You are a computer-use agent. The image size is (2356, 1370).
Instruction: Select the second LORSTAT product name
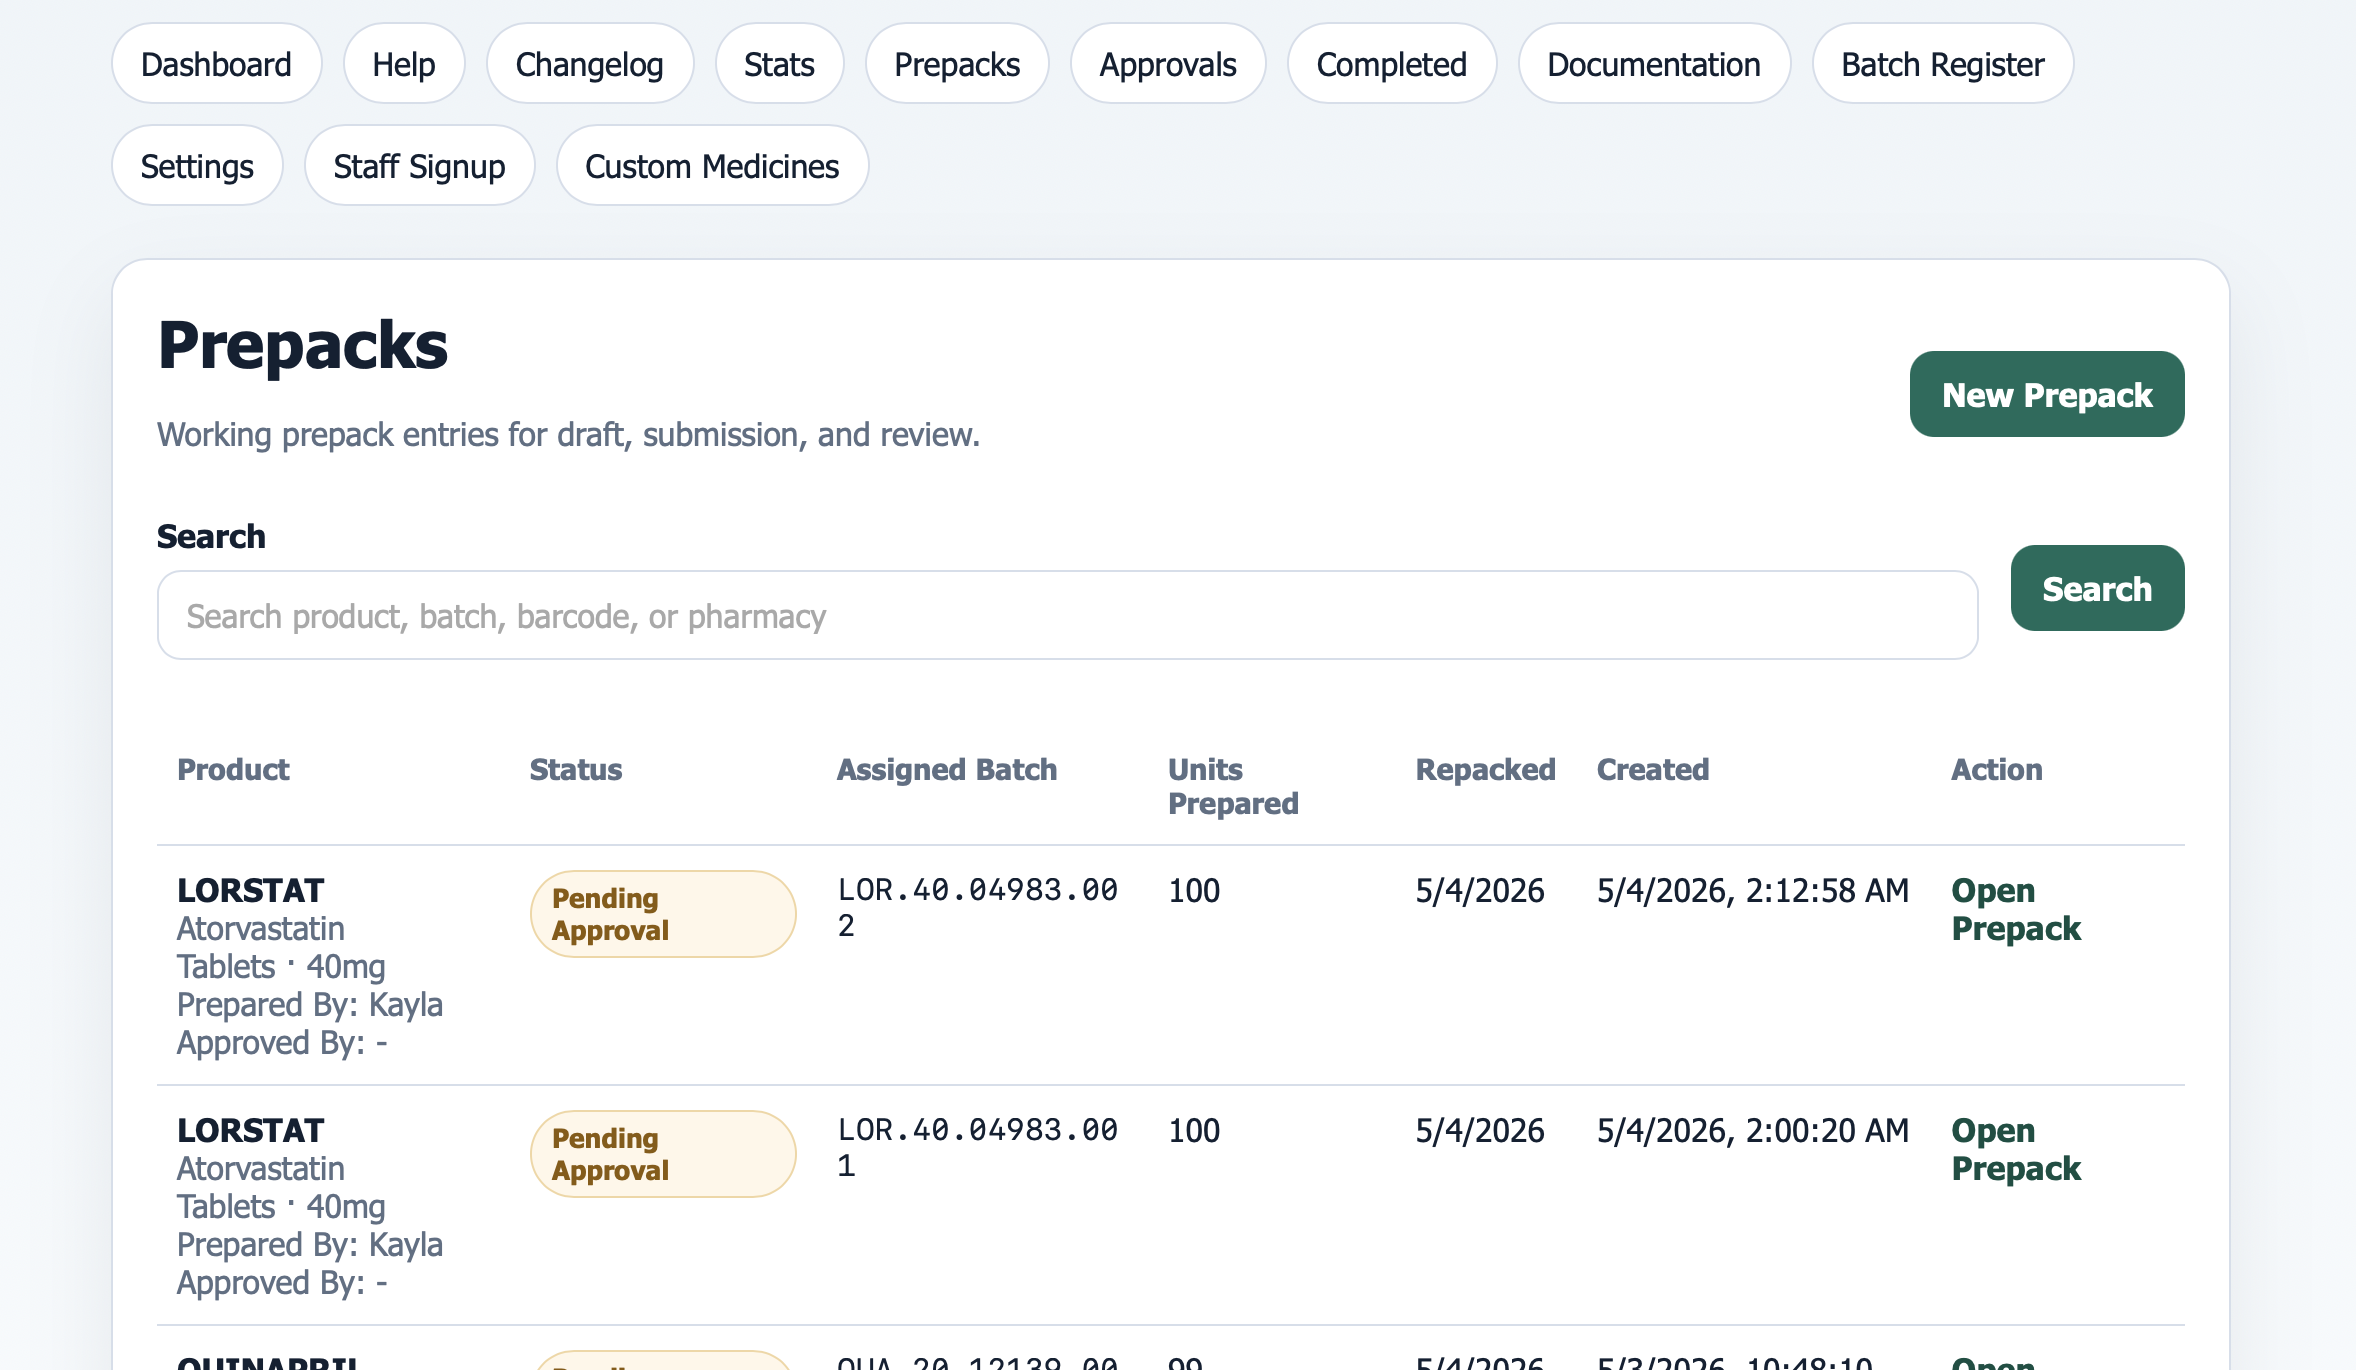coord(250,1130)
